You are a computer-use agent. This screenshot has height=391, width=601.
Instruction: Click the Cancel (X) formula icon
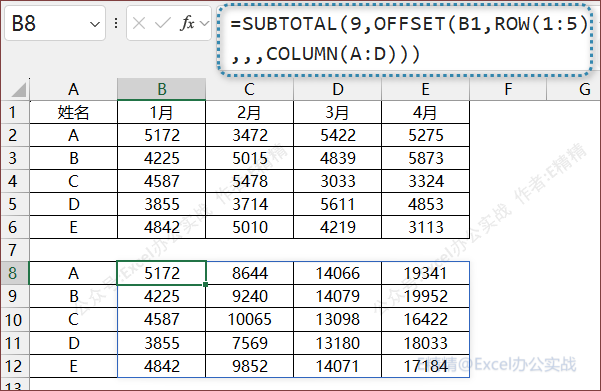click(139, 24)
